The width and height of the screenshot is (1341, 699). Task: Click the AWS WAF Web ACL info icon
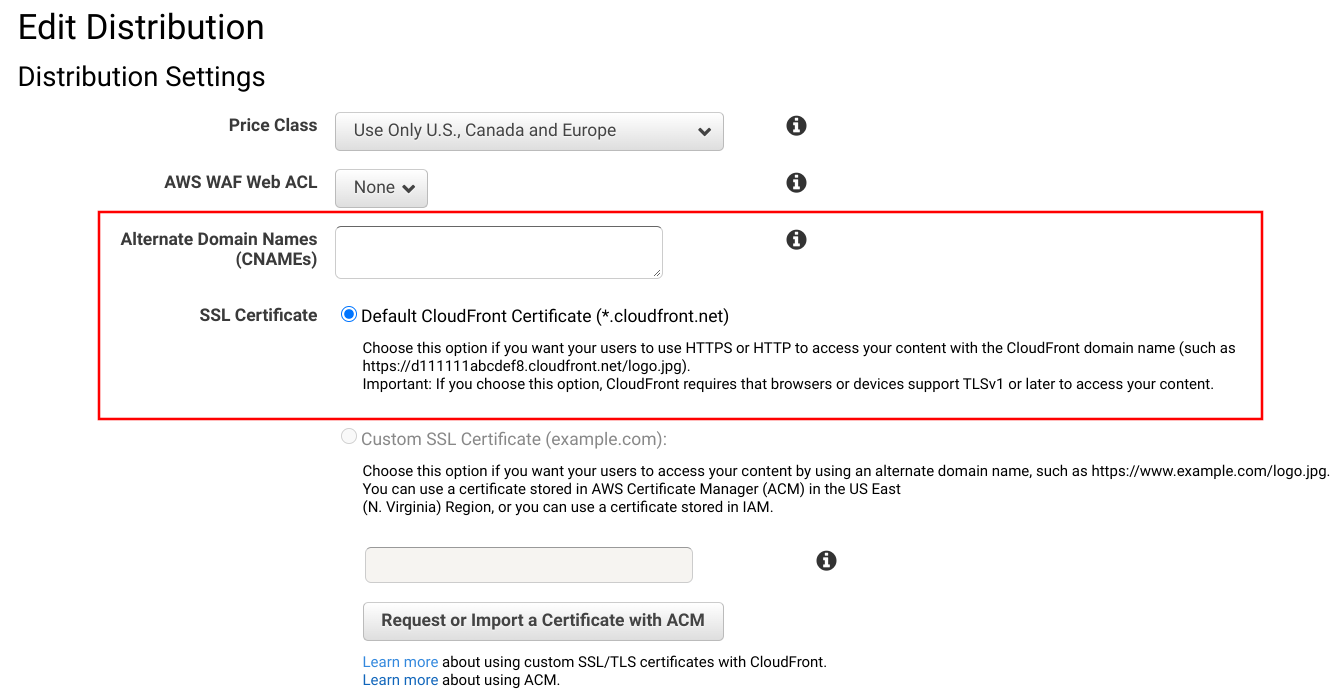pyautogui.click(x=796, y=183)
